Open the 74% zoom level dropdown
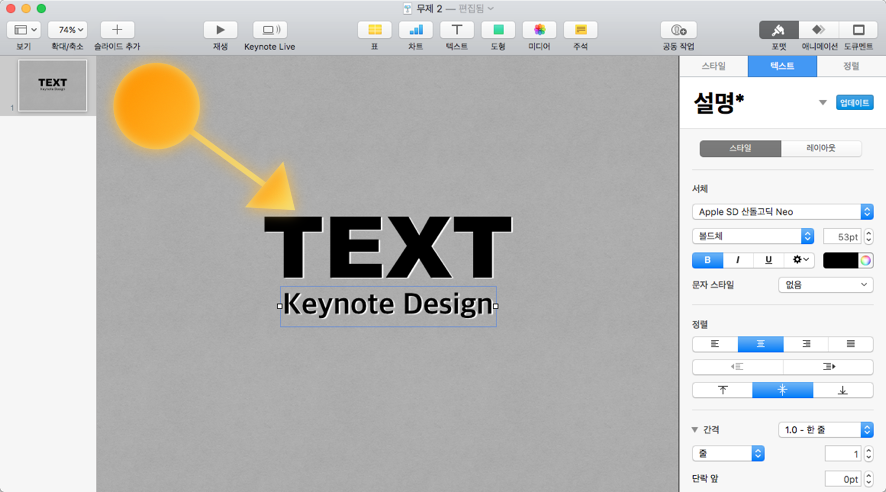Screen dimensions: 886x492 [x=67, y=29]
